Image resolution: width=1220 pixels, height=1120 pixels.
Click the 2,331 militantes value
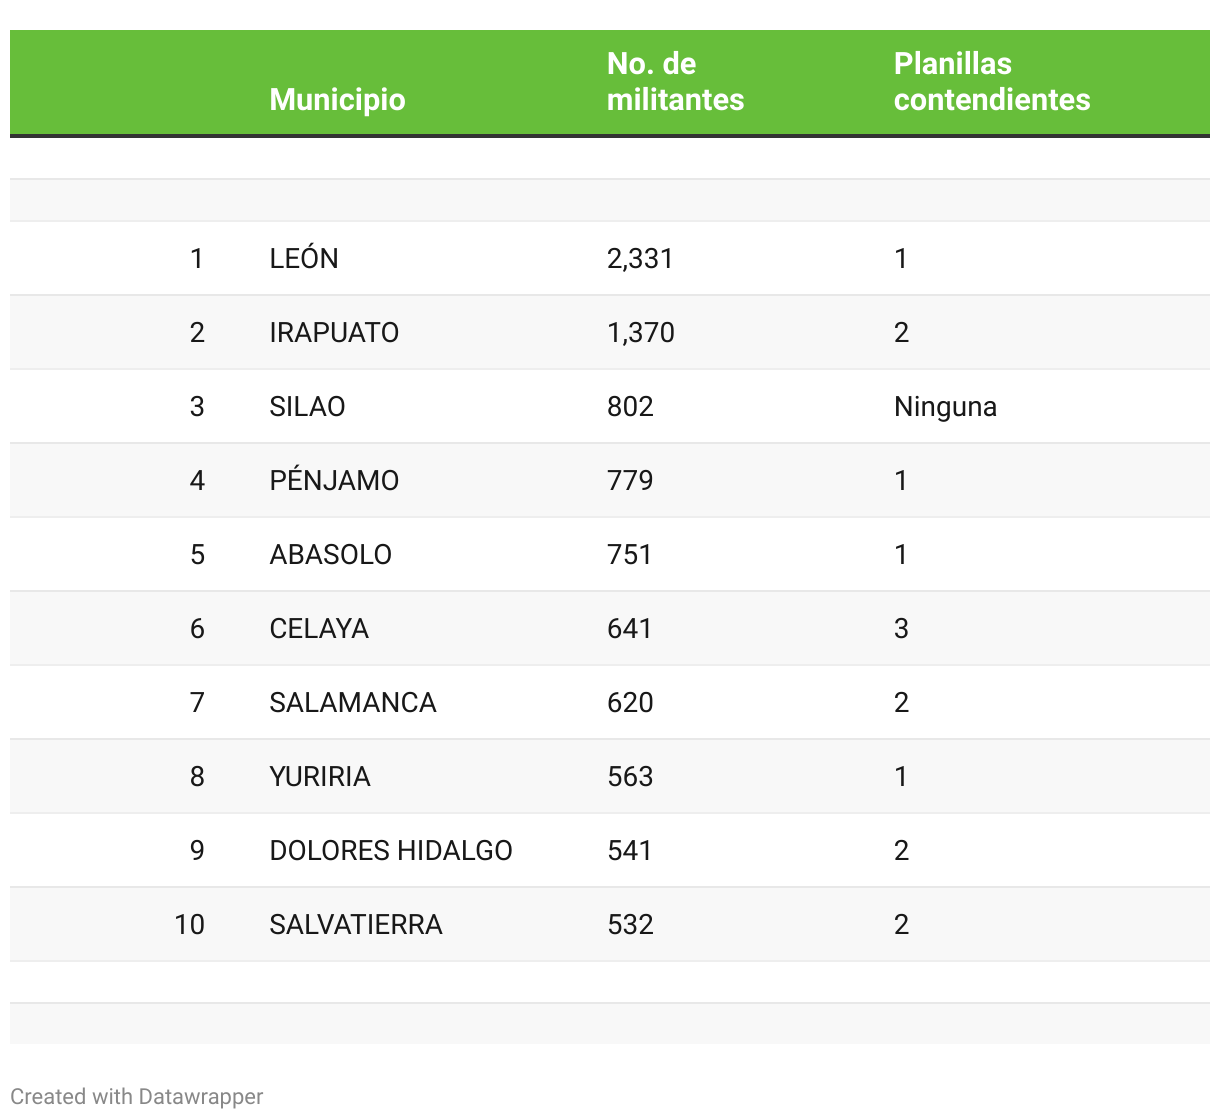point(640,258)
